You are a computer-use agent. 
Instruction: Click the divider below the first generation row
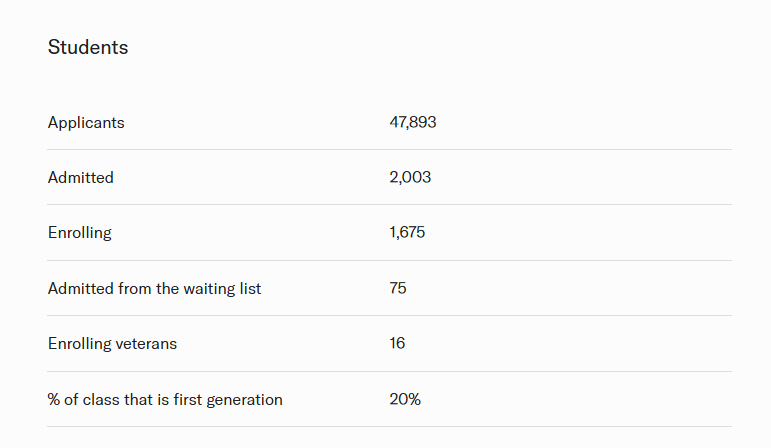pos(389,427)
